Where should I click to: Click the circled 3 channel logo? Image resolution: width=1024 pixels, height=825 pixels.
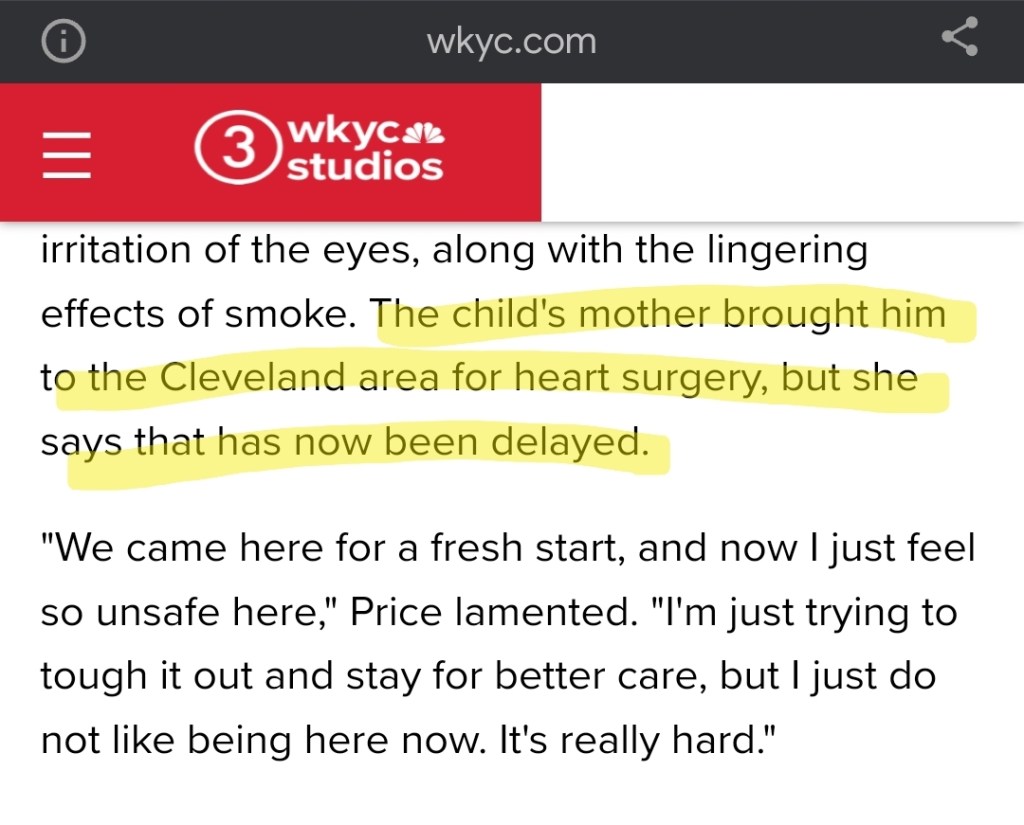[x=236, y=152]
